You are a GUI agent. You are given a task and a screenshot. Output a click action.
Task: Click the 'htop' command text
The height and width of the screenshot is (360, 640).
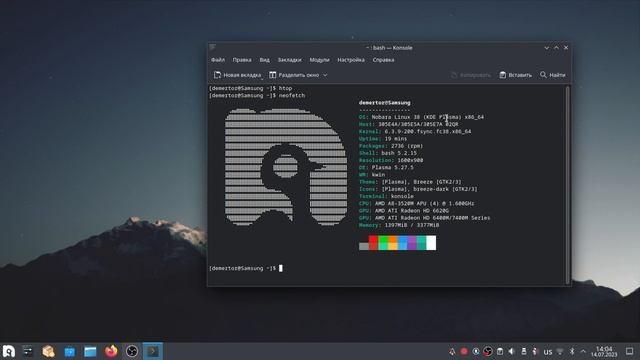coord(285,88)
